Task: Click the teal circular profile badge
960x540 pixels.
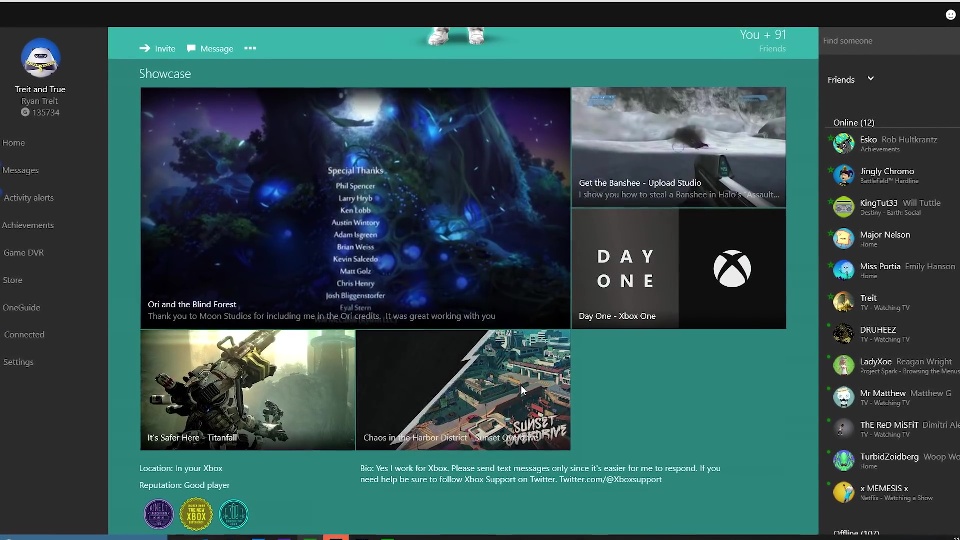Action: 233,514
